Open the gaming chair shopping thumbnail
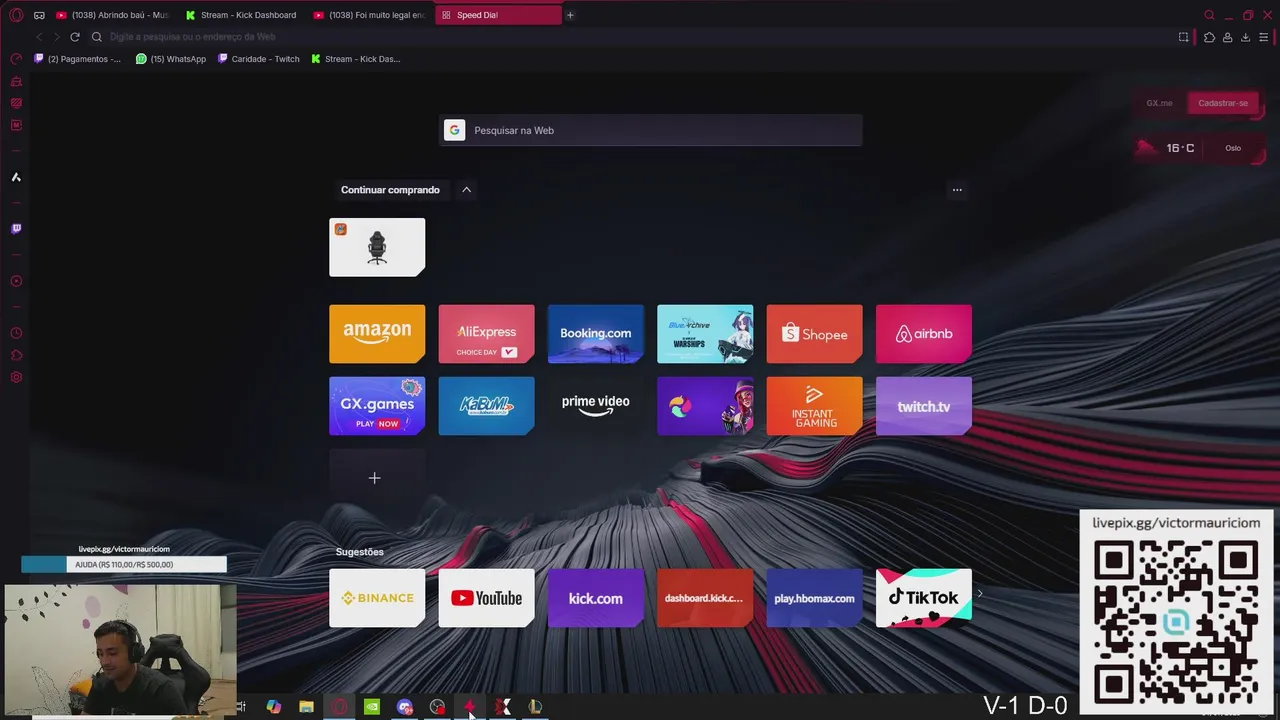The width and height of the screenshot is (1280, 720). [x=377, y=247]
